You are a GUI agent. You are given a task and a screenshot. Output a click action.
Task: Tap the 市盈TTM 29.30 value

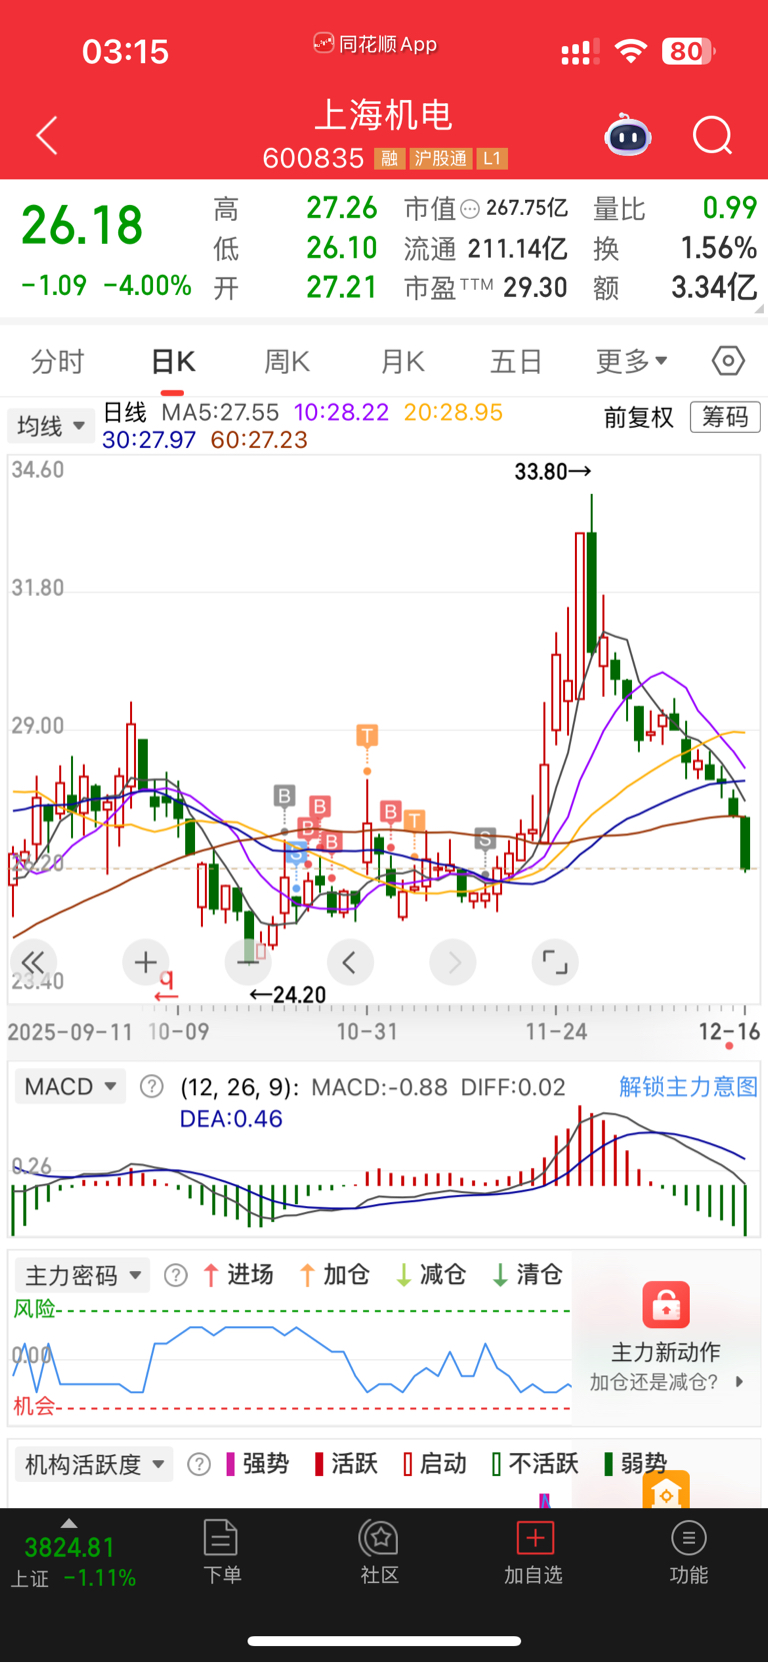coord(535,288)
